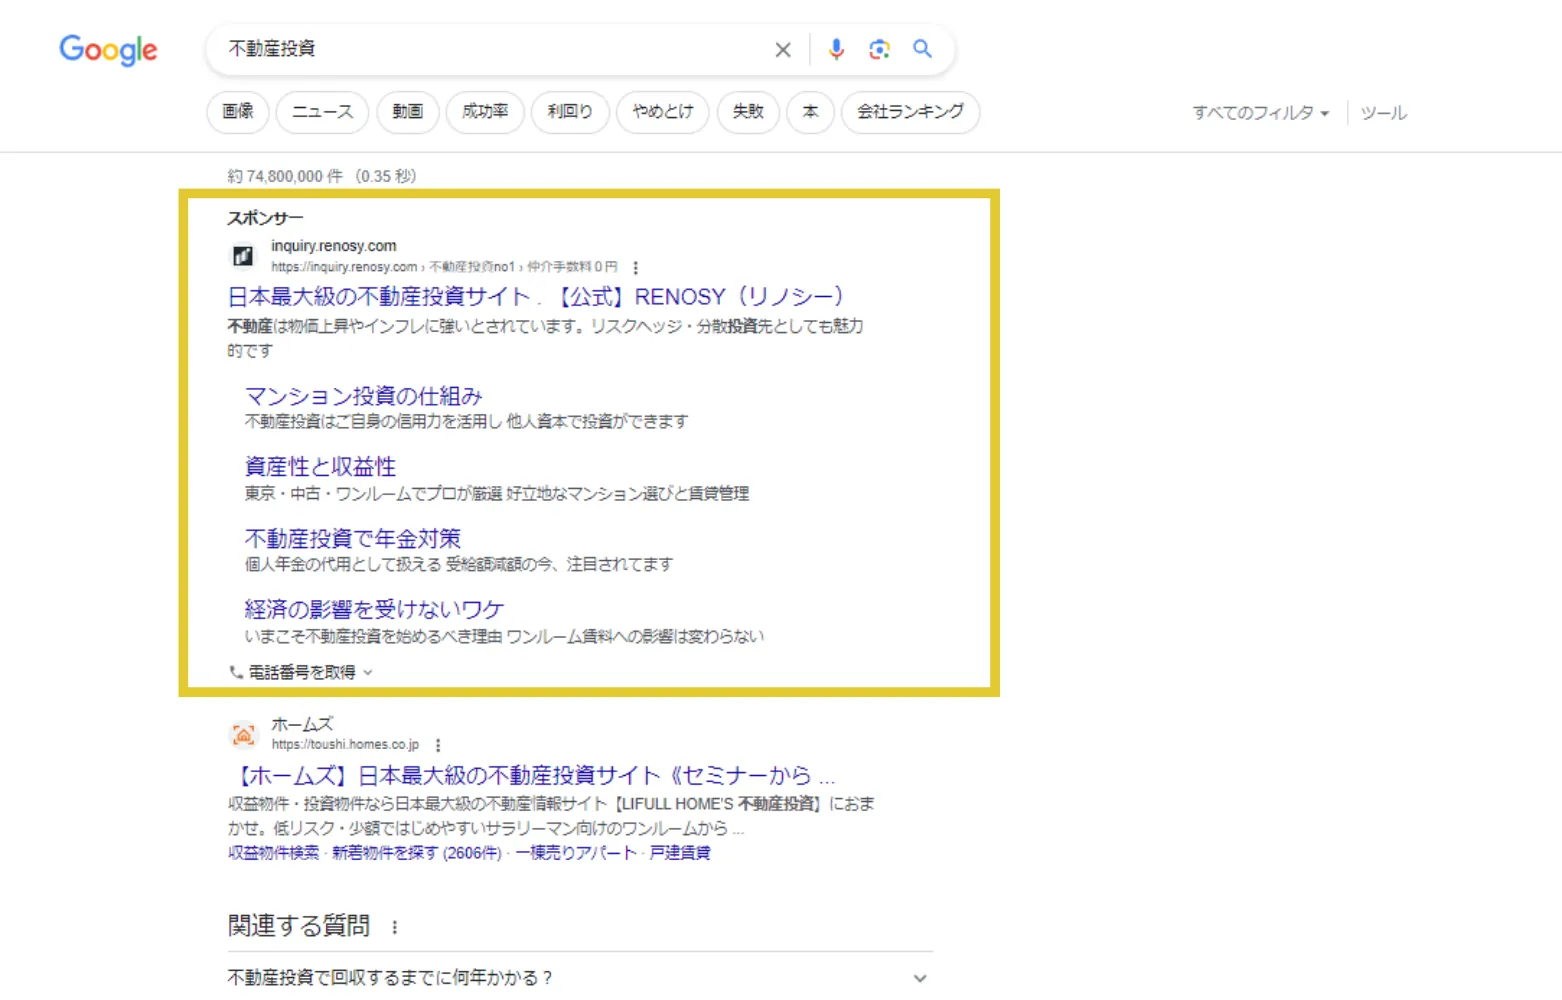Click the 収益物件検索 sublink
The height and width of the screenshot is (1000, 1562).
pyautogui.click(x=273, y=853)
